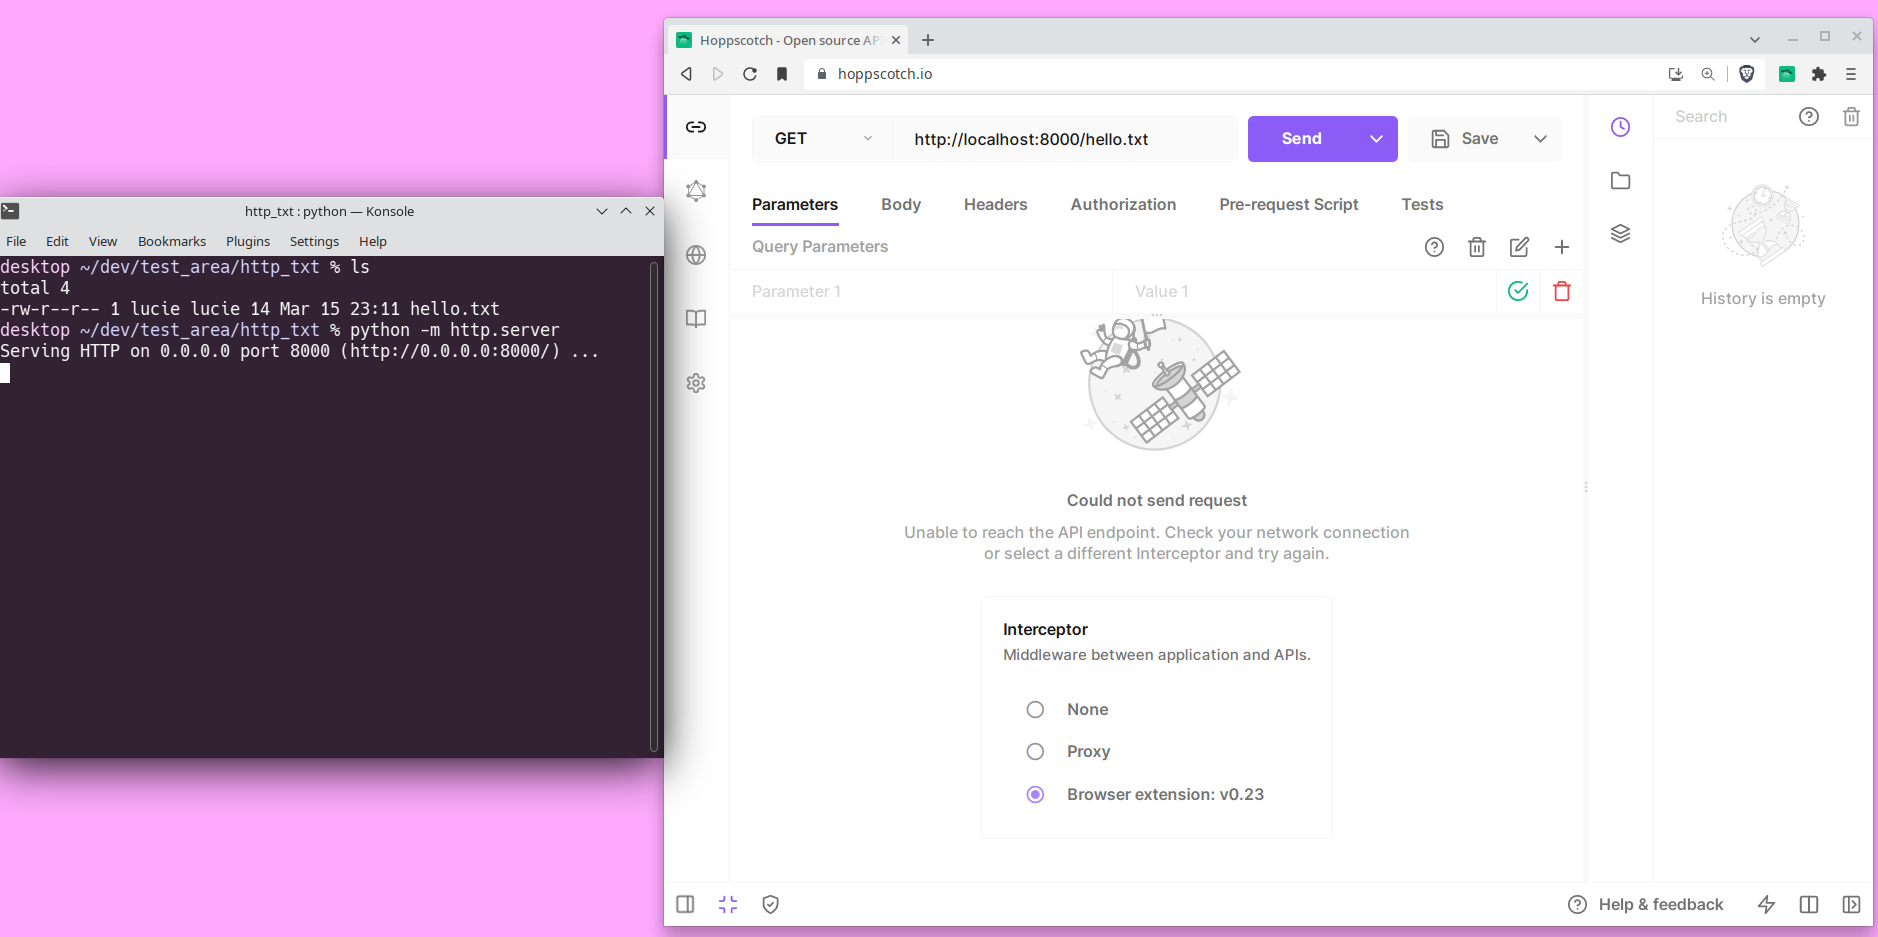The height and width of the screenshot is (937, 1878).
Task: Reload the hoppscotch.io page
Action: pos(750,74)
